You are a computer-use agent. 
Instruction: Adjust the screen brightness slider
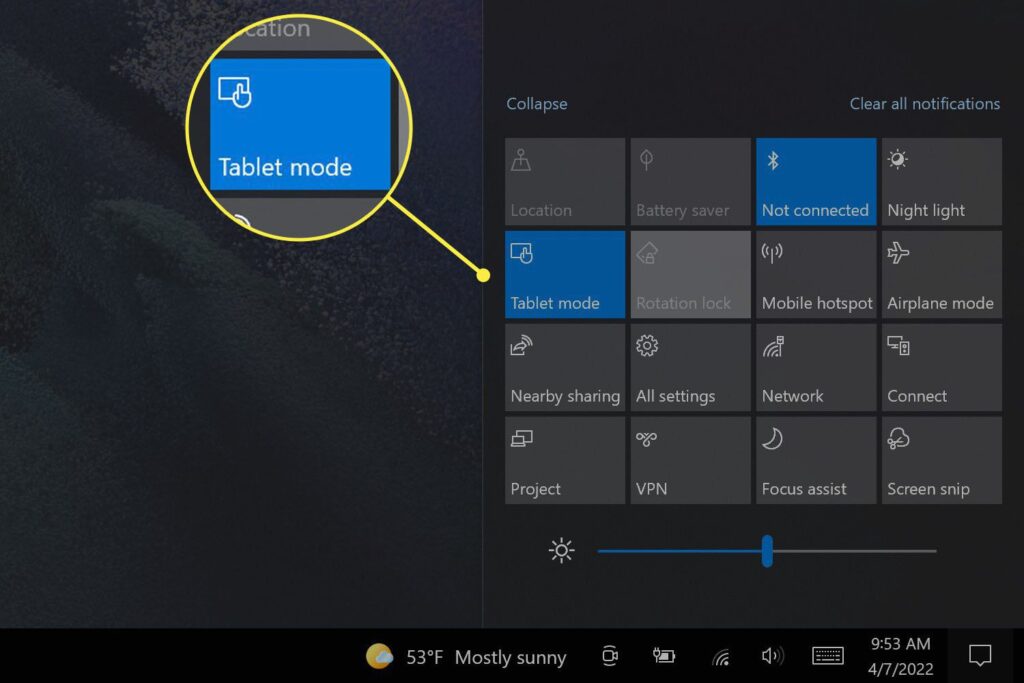766,550
